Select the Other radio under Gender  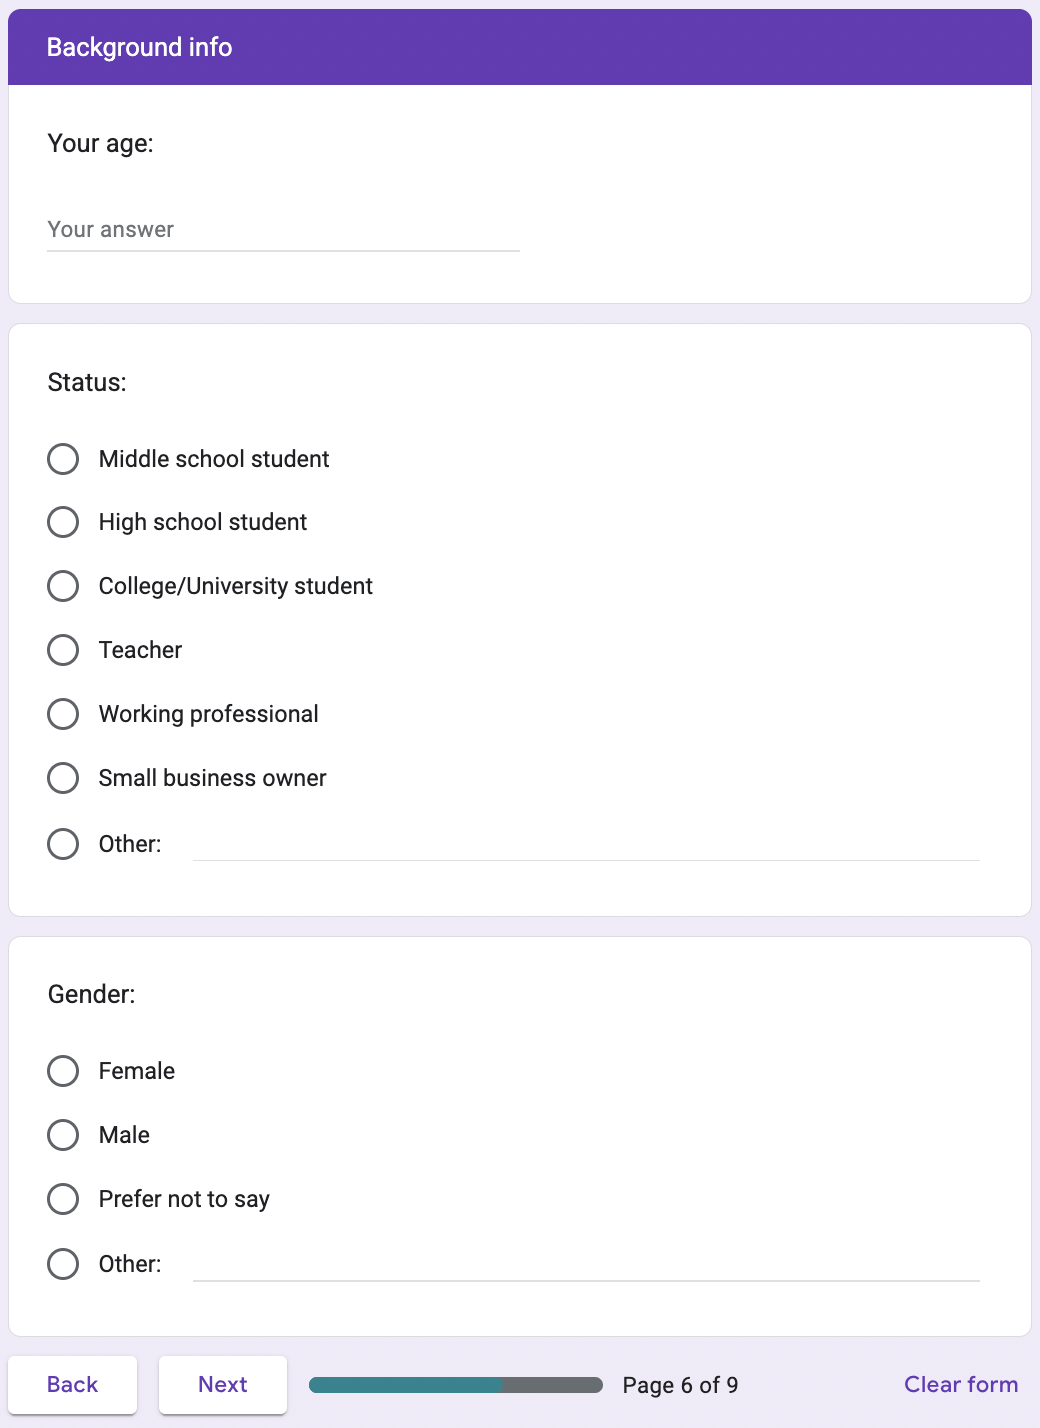point(63,1264)
